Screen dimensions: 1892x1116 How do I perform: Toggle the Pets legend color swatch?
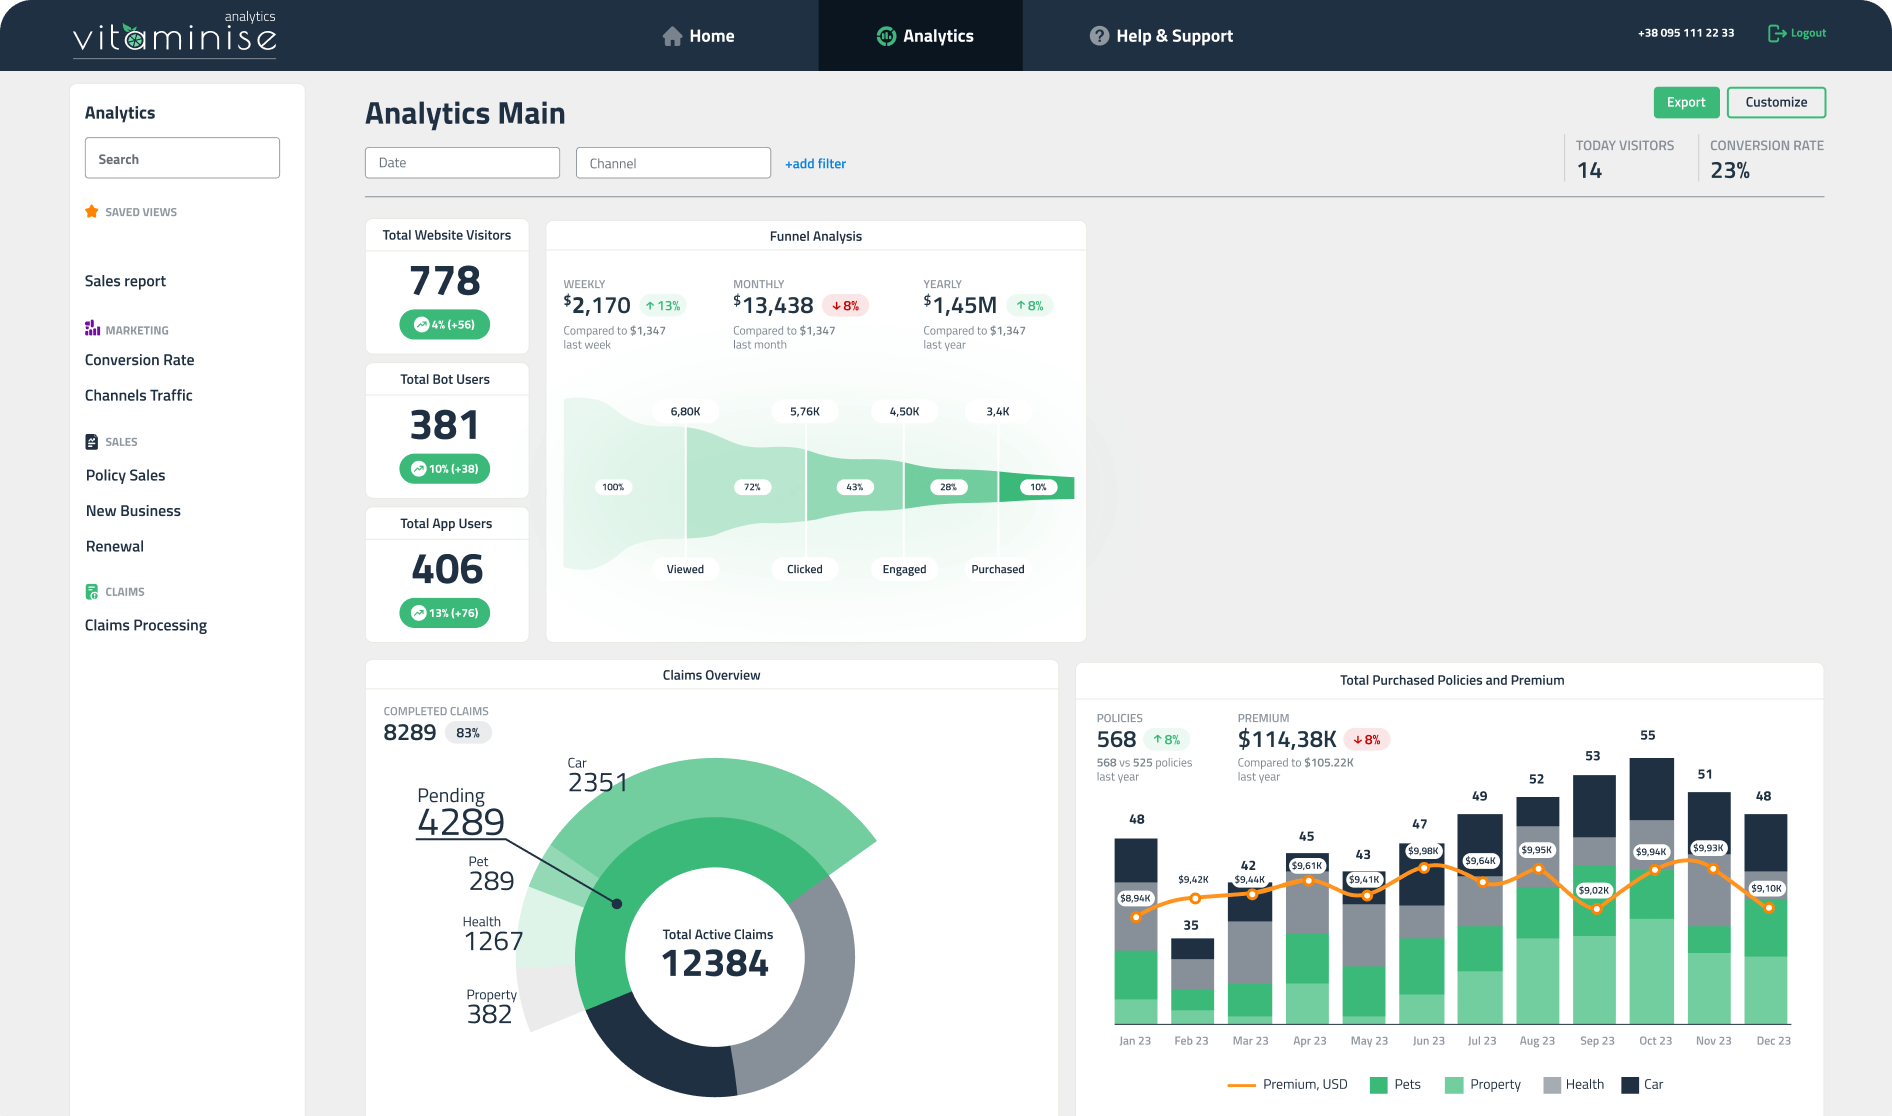pos(1379,1085)
